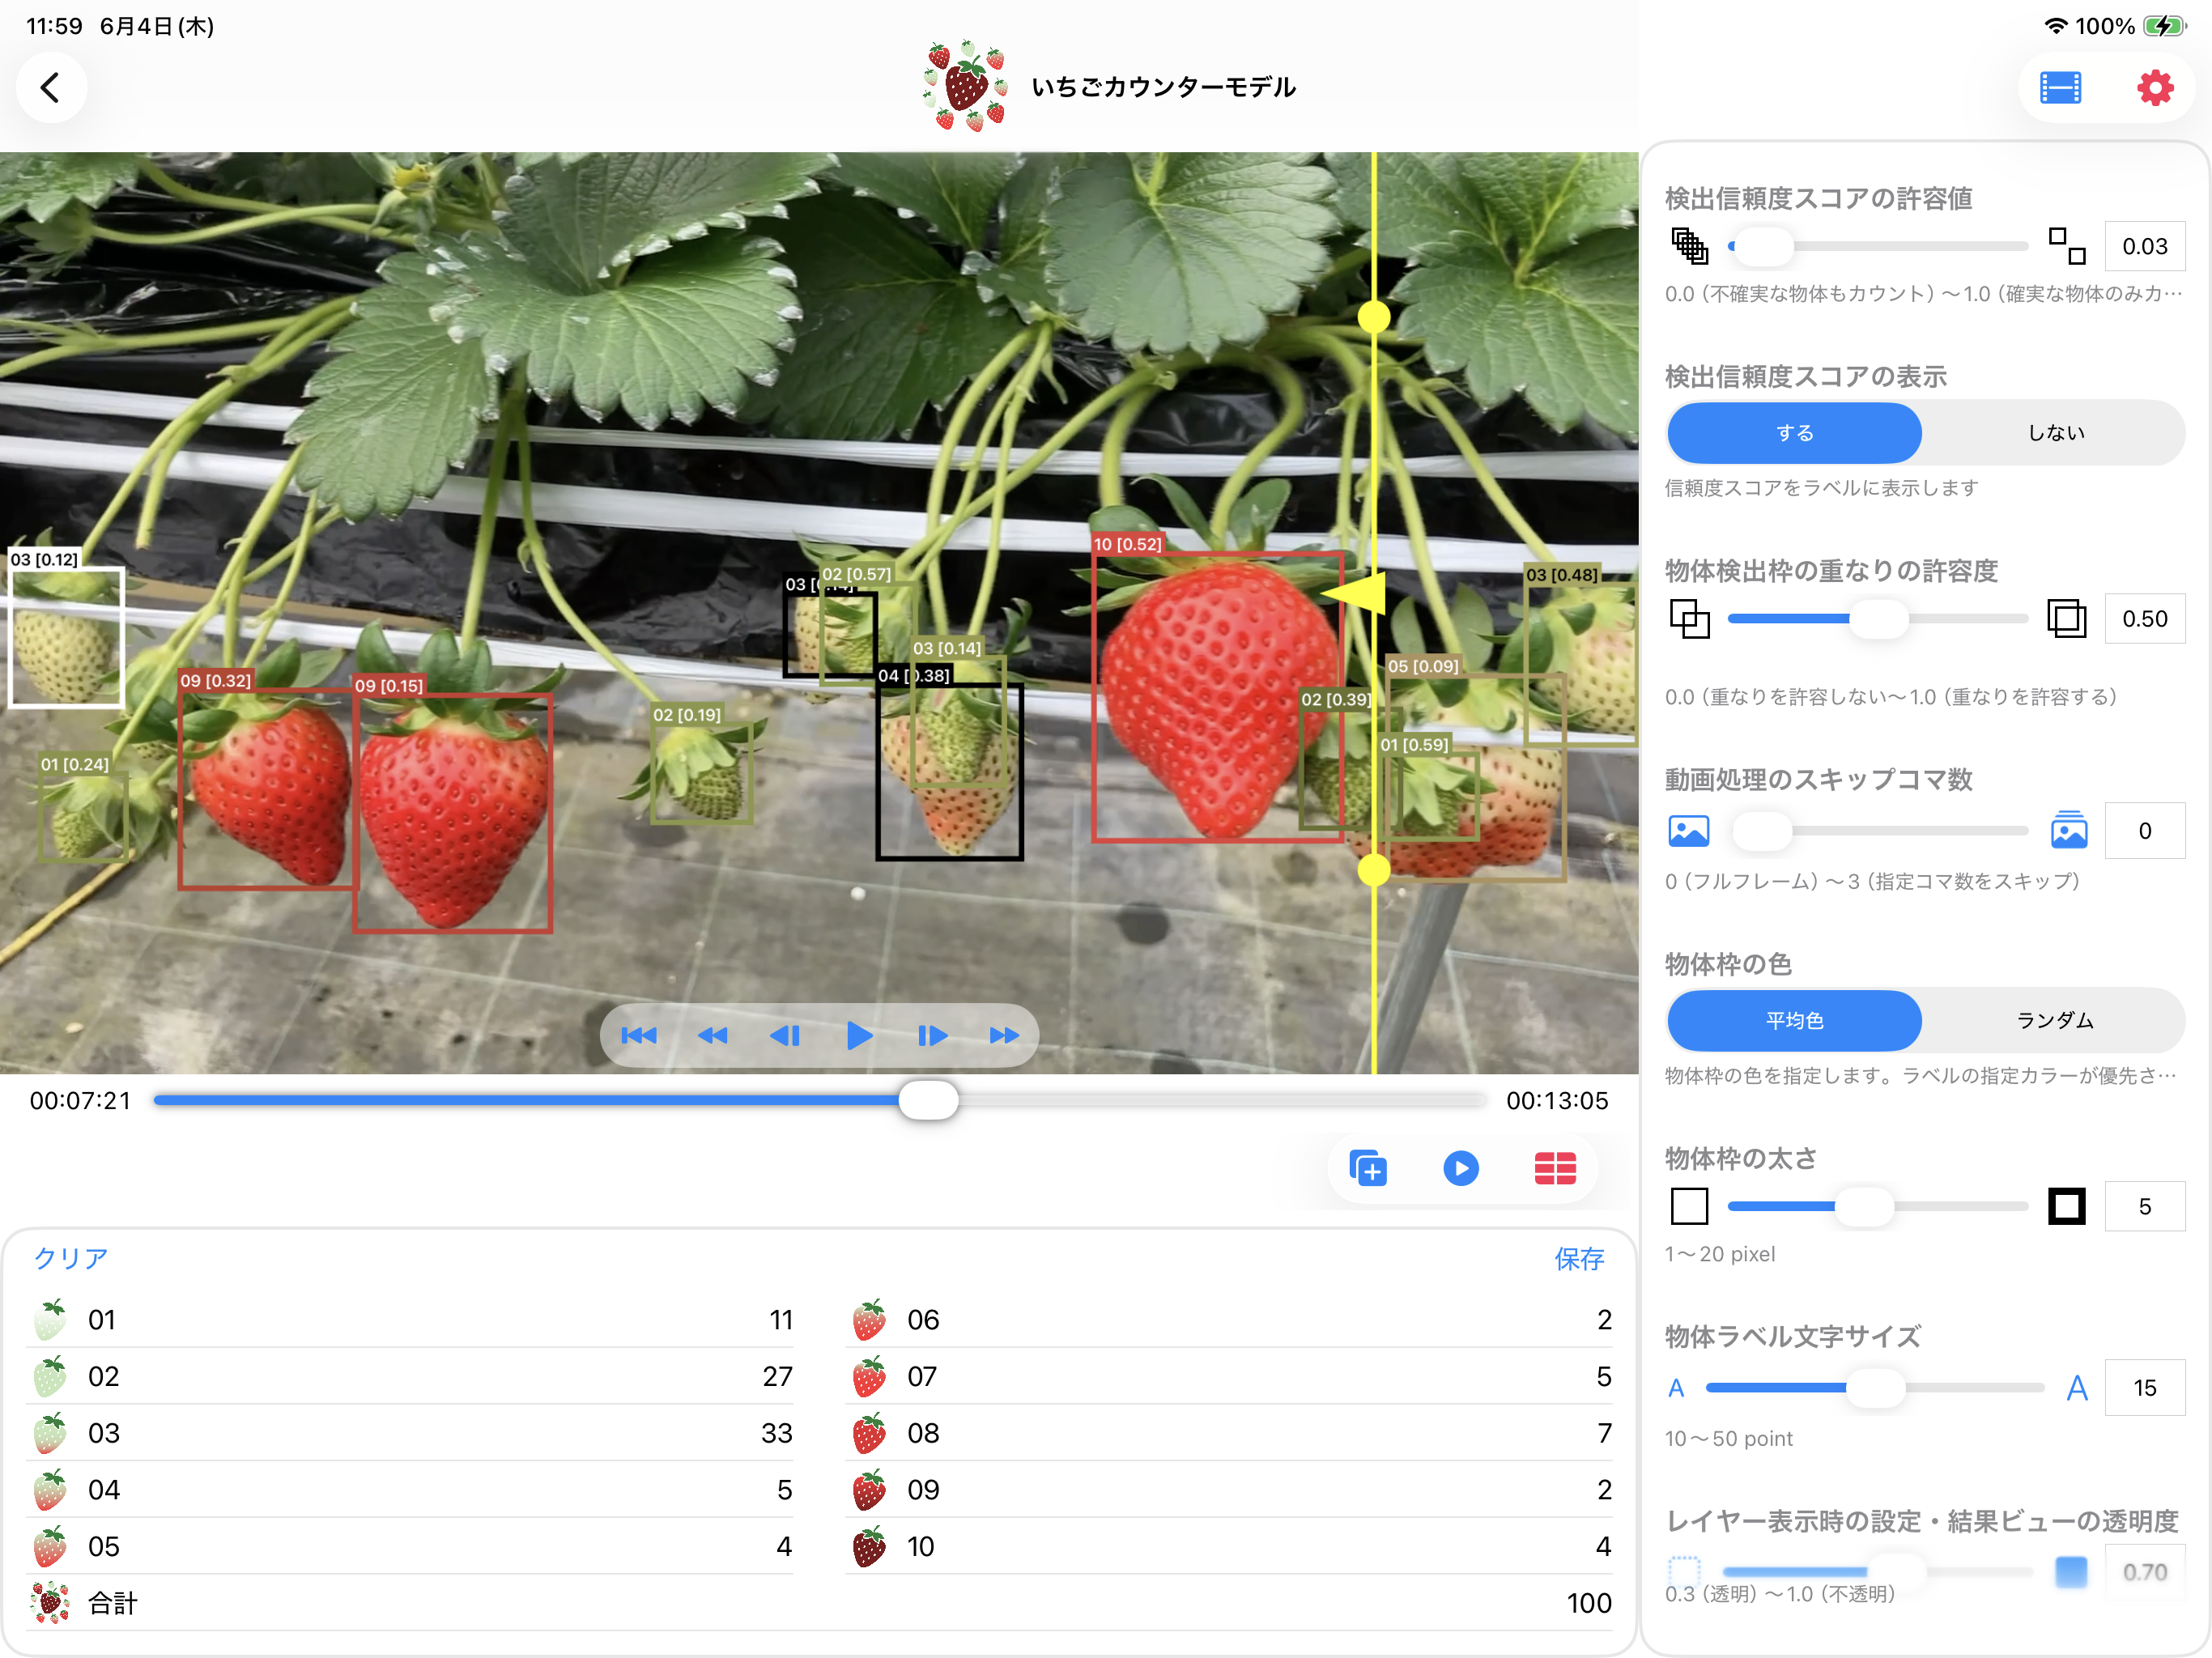Click the video timeline slider handle
Viewport: 2212px width, 1658px height.
coord(928,1100)
